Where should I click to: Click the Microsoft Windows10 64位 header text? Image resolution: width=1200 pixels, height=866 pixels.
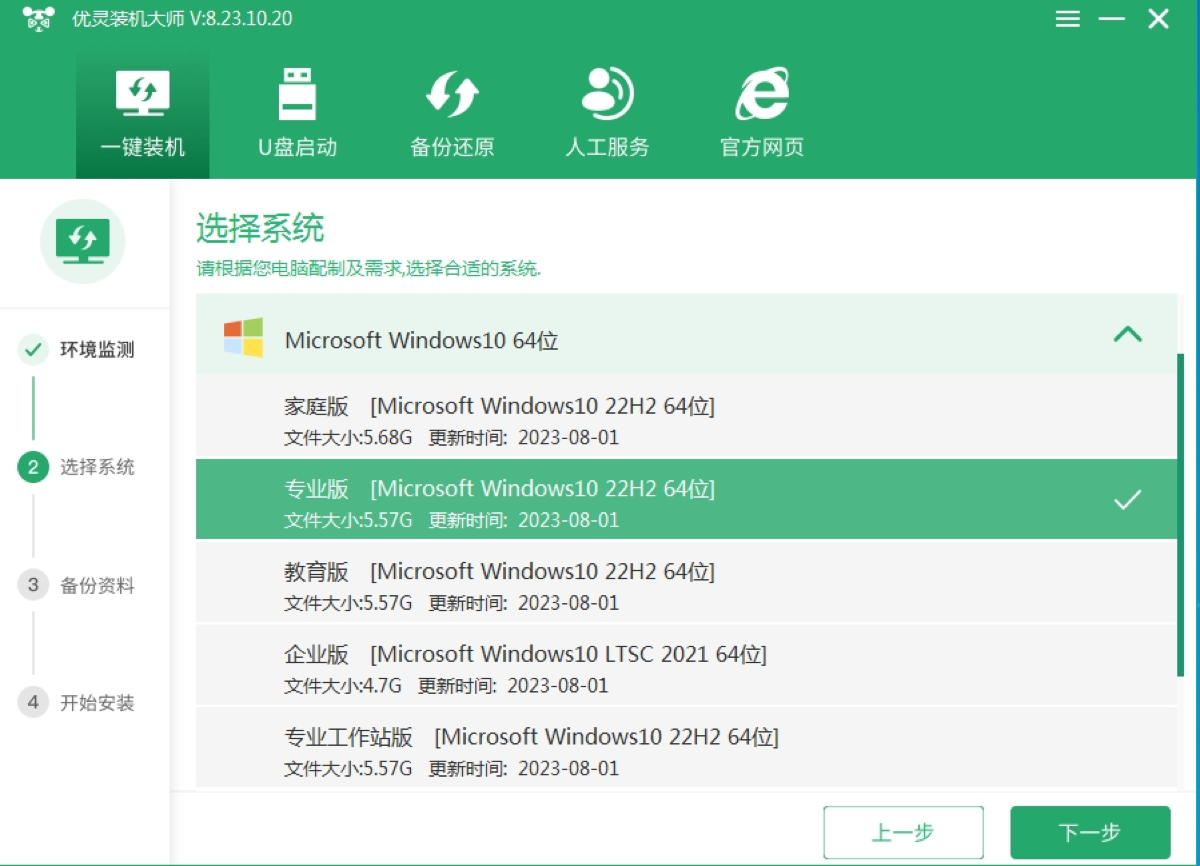422,340
